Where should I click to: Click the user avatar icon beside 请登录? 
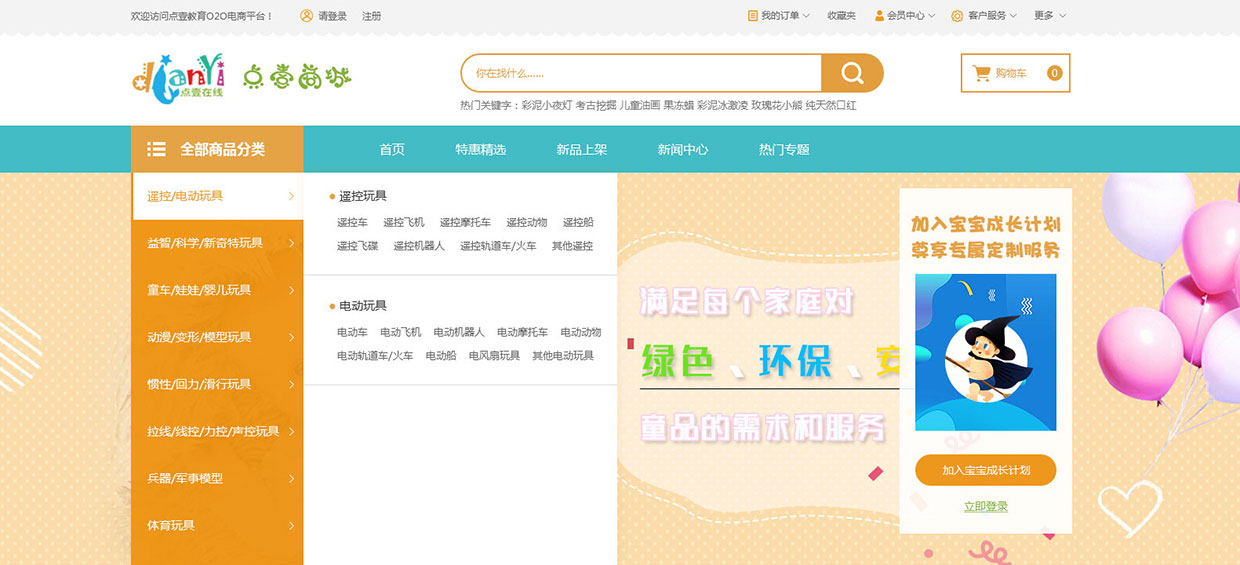306,16
